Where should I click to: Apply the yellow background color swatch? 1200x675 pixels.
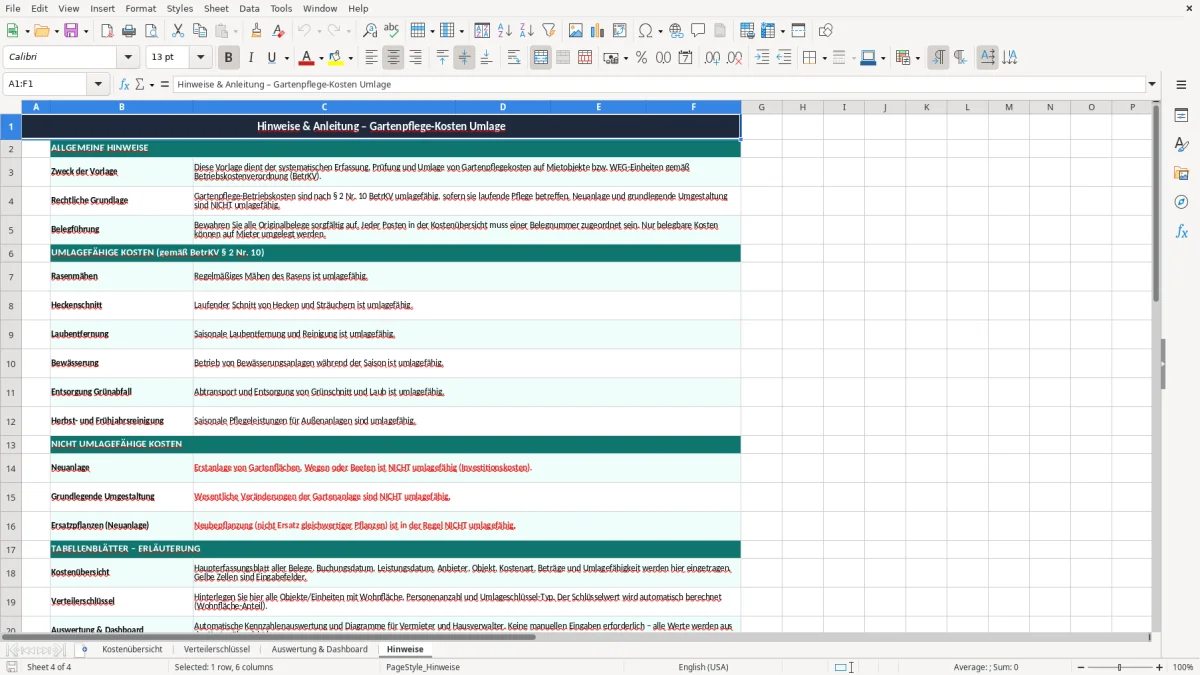click(337, 58)
